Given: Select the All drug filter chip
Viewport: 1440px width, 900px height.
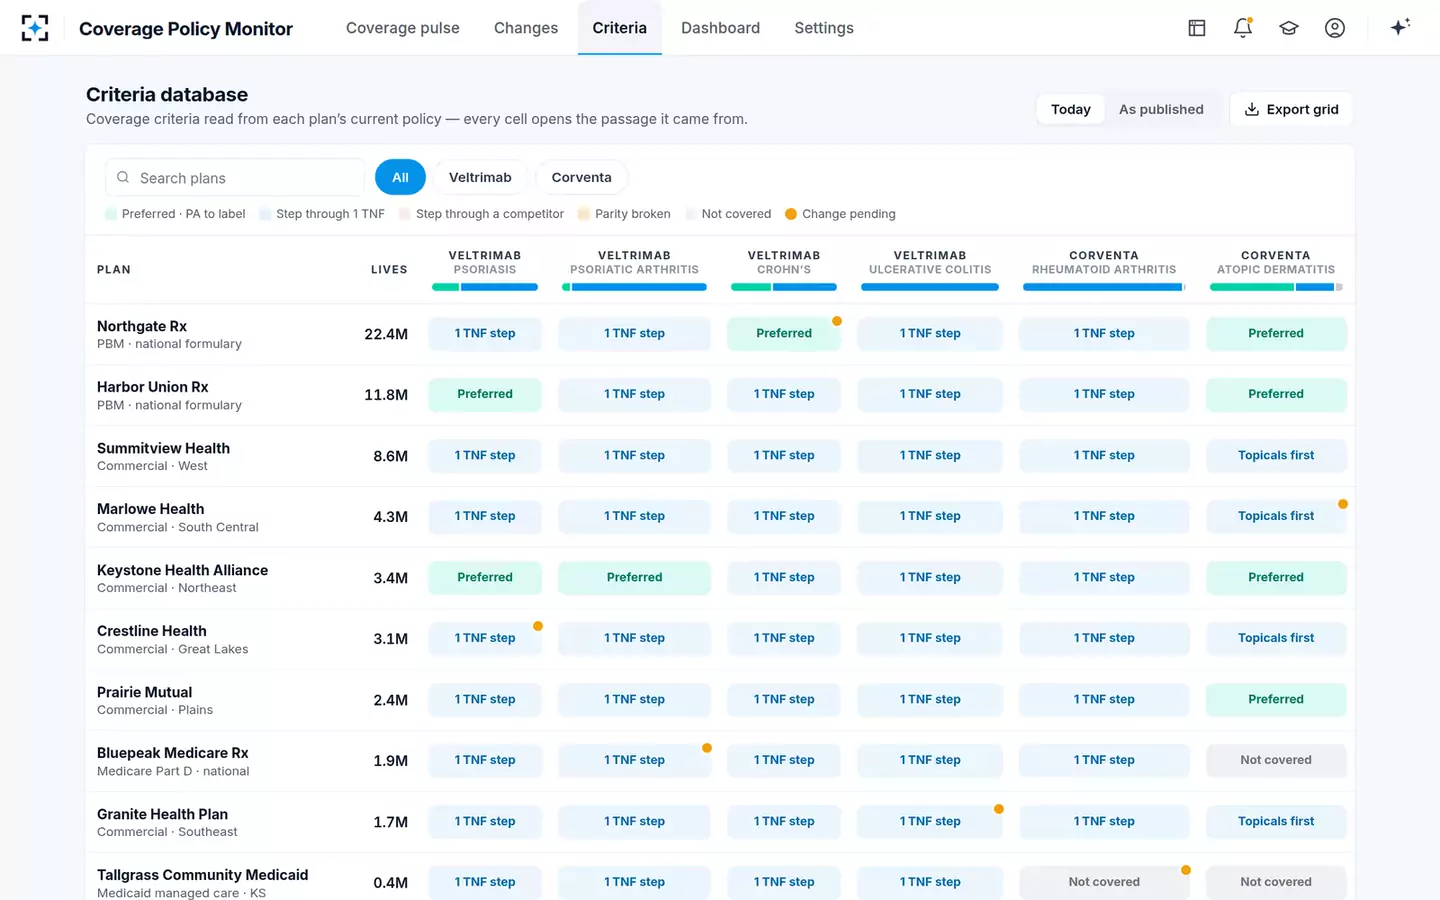Looking at the screenshot, I should click(x=400, y=177).
